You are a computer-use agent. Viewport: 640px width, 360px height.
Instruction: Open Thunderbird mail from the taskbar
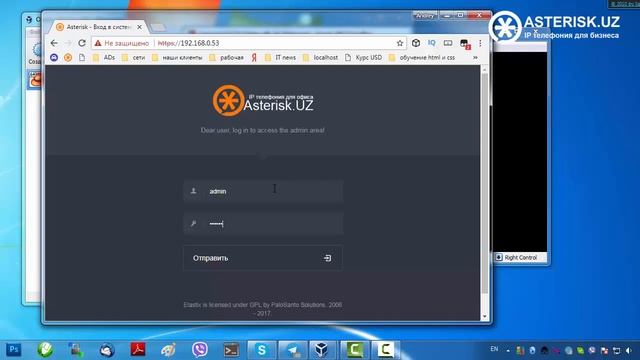[x=107, y=350]
